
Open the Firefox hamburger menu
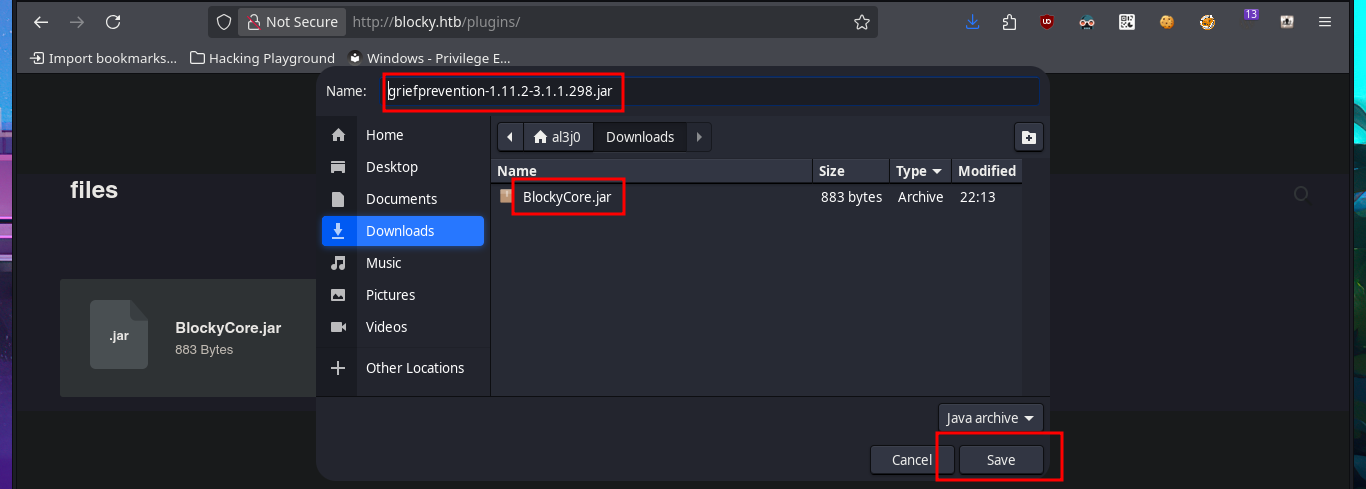[x=1325, y=22]
